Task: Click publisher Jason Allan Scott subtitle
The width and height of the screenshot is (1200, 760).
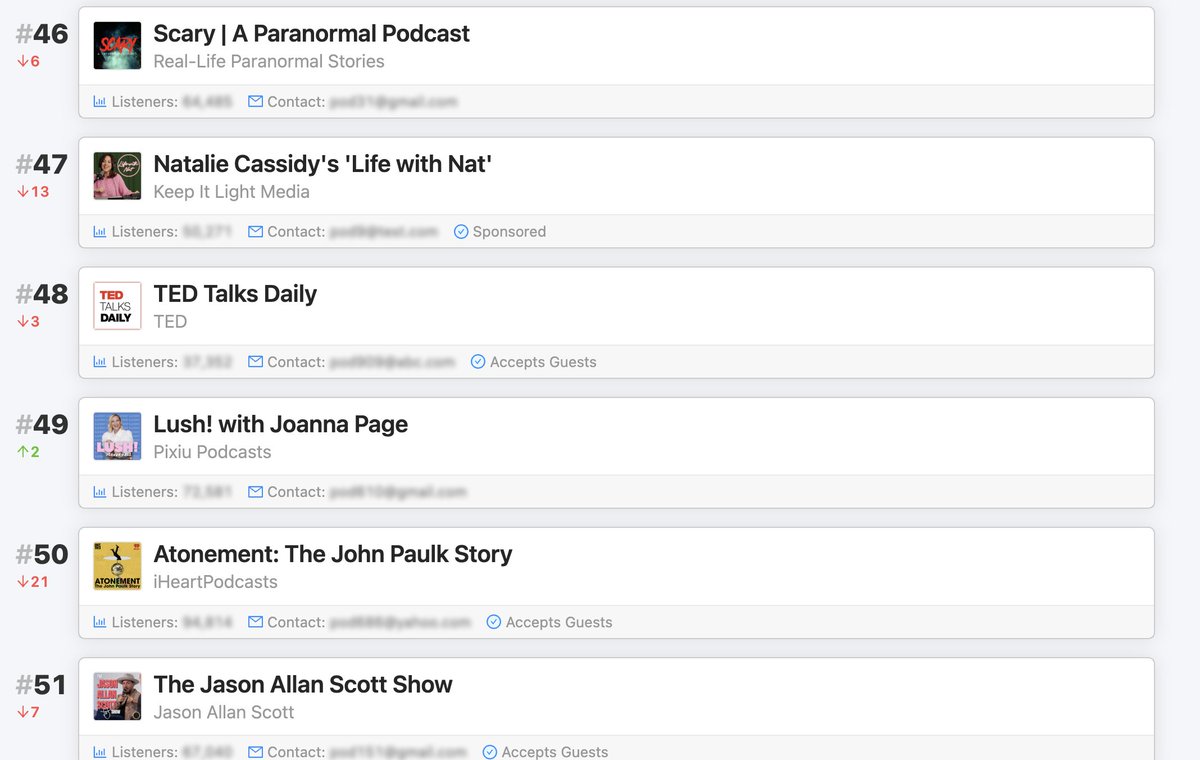Action: click(224, 713)
